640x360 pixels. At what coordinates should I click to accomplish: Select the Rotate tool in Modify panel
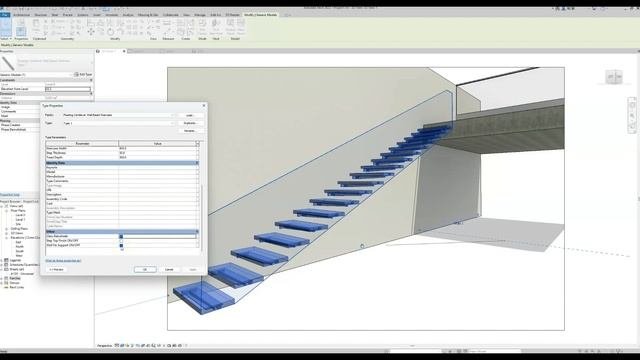click(x=111, y=31)
